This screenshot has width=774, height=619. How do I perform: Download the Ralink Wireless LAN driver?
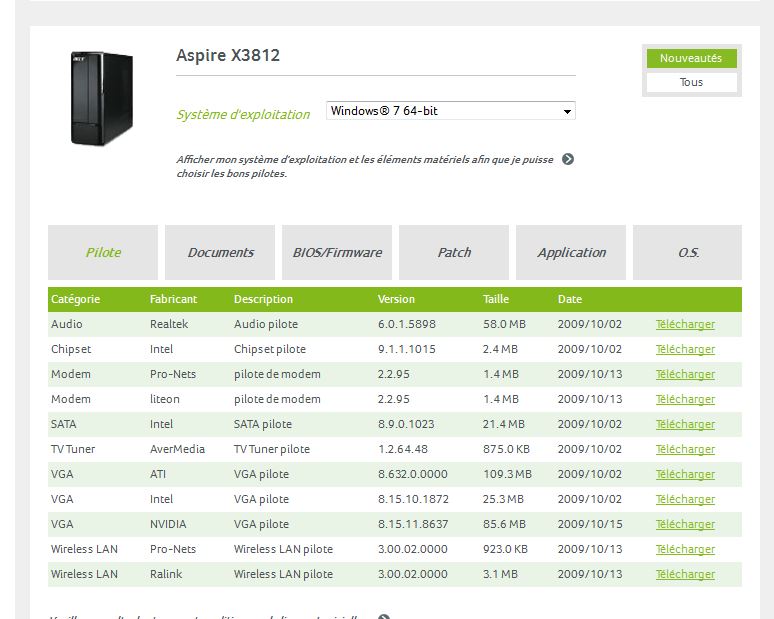click(x=685, y=575)
